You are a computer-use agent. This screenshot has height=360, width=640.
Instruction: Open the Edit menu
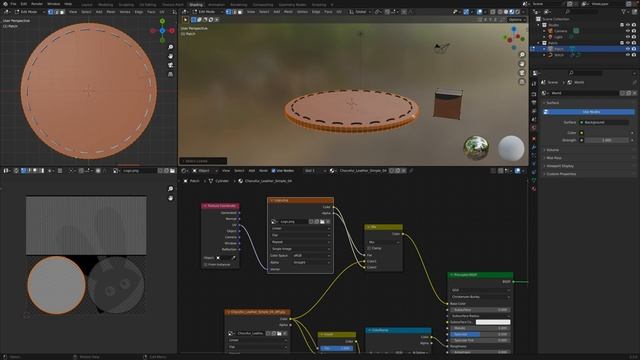pyautogui.click(x=24, y=4)
